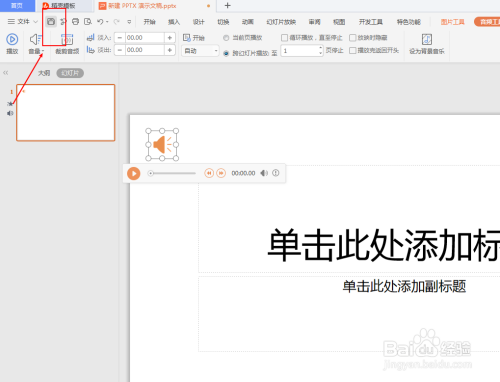The width and height of the screenshot is (500, 382).
Task: Expand the arrow beside 文件 menu
Action: click(x=35, y=22)
